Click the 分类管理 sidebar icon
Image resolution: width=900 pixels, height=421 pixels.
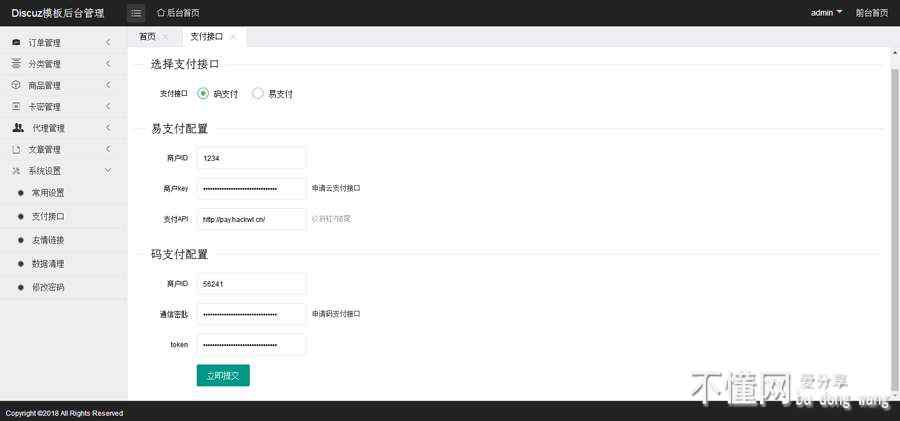(x=16, y=64)
